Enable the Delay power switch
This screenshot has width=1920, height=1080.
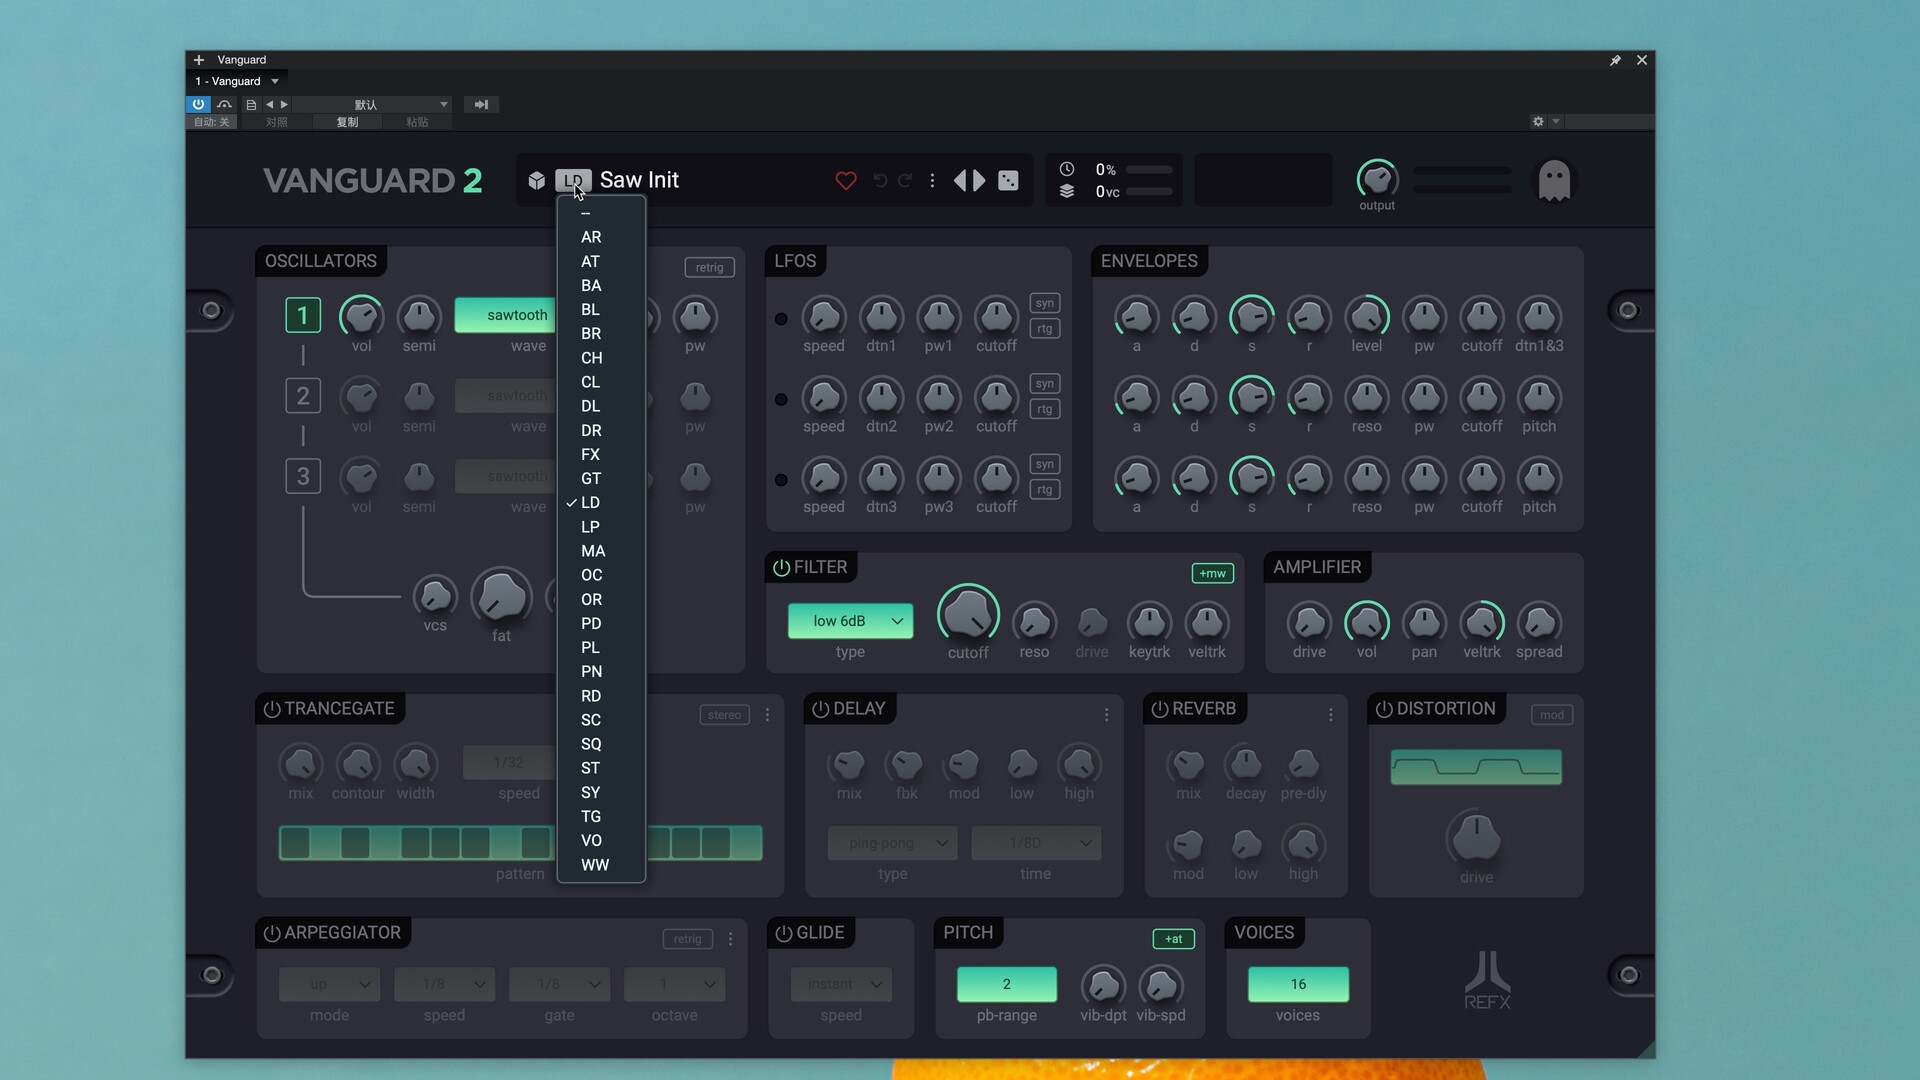[821, 709]
